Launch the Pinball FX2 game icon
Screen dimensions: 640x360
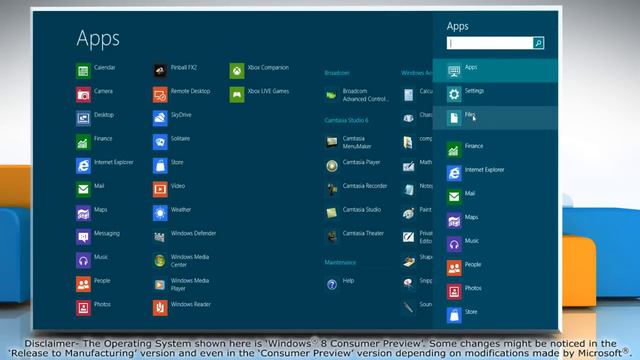pos(160,71)
